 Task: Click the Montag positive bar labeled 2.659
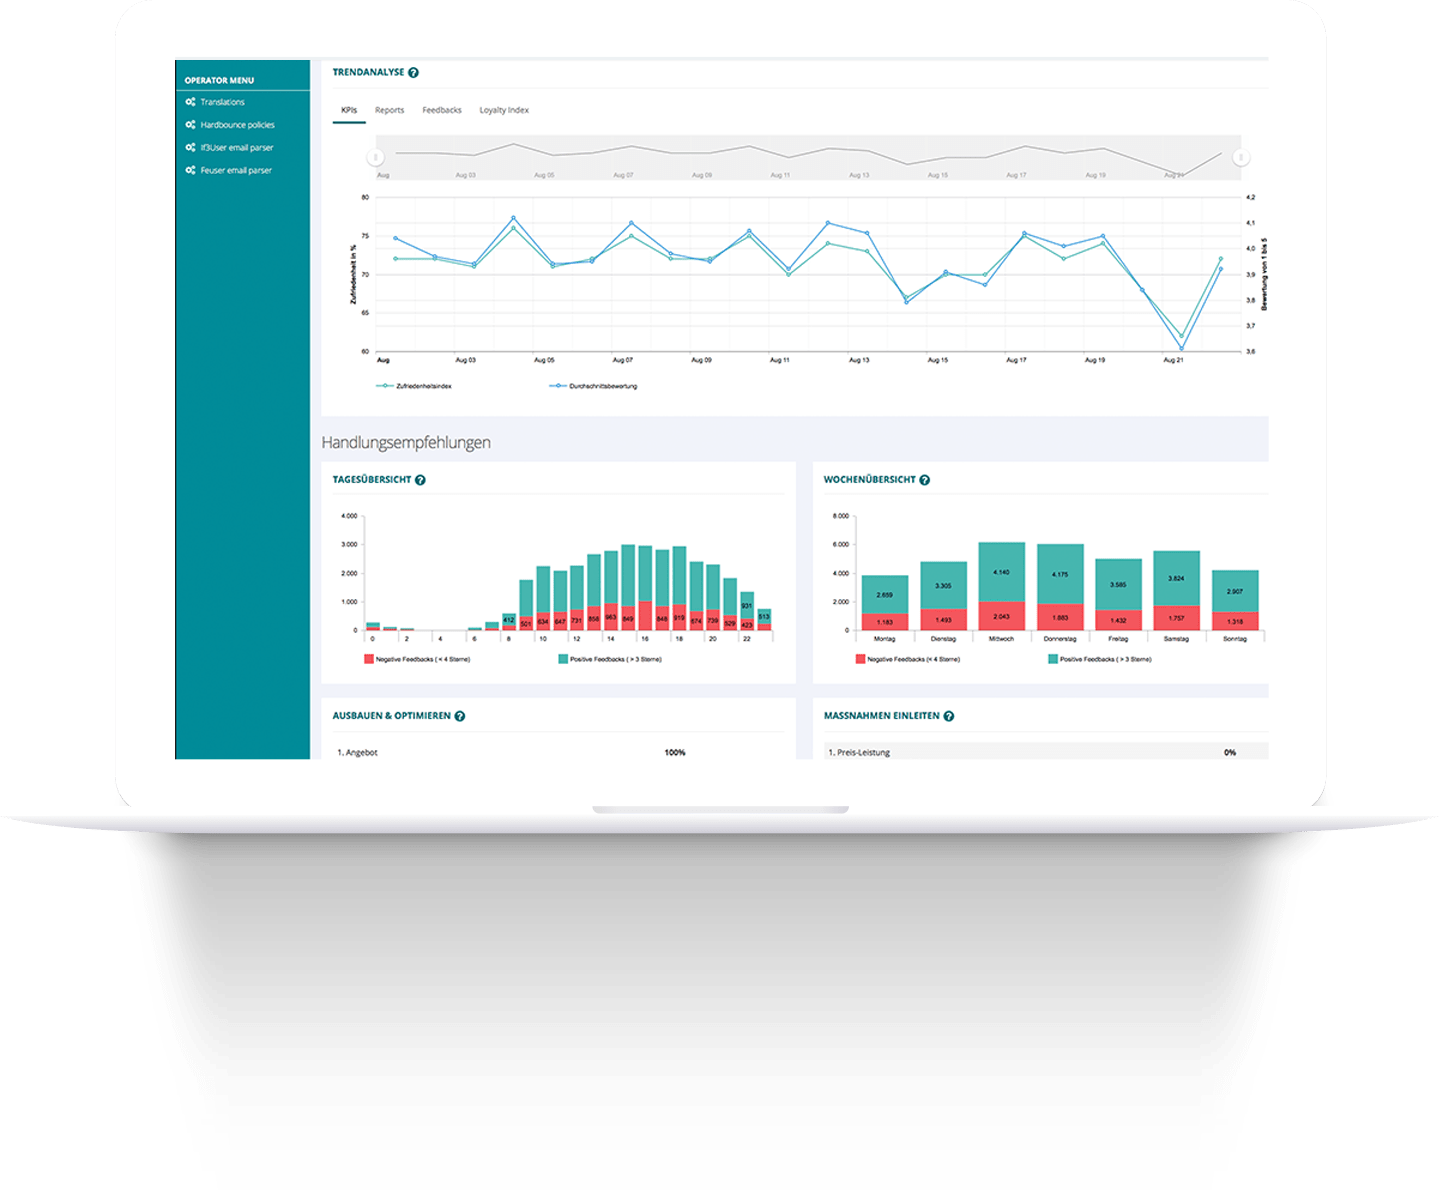click(x=885, y=594)
